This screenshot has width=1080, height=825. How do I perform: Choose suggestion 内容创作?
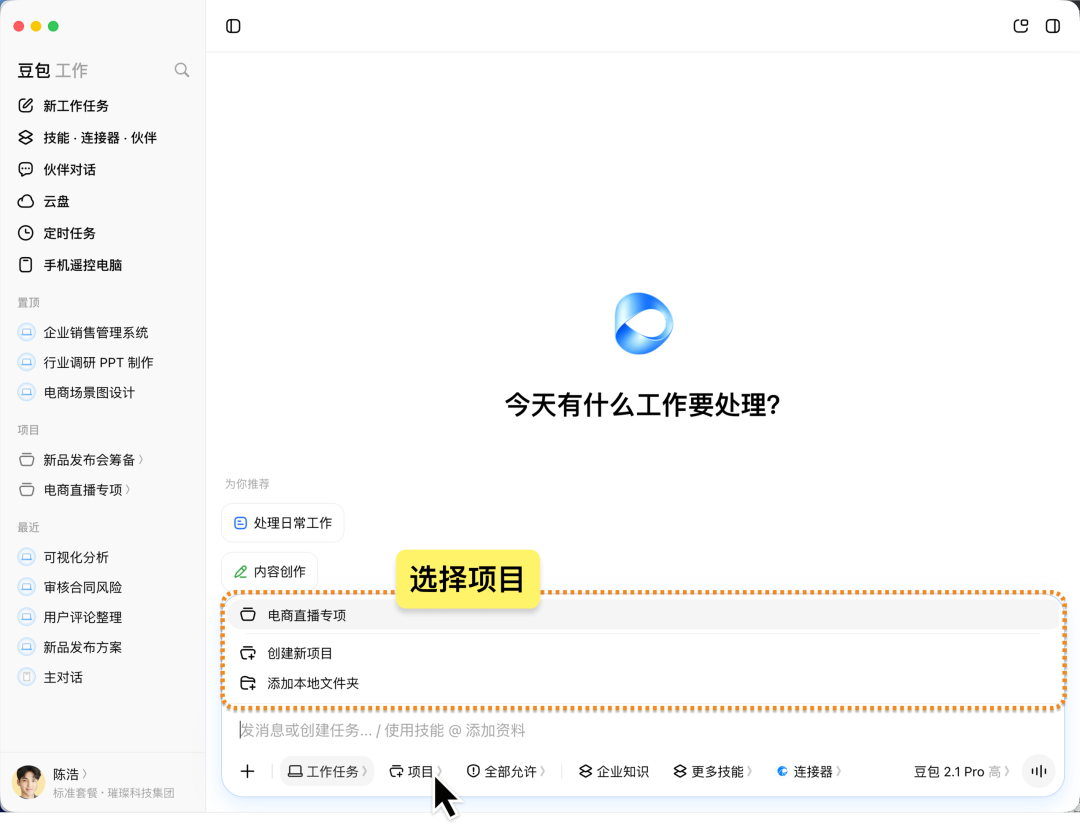269,572
